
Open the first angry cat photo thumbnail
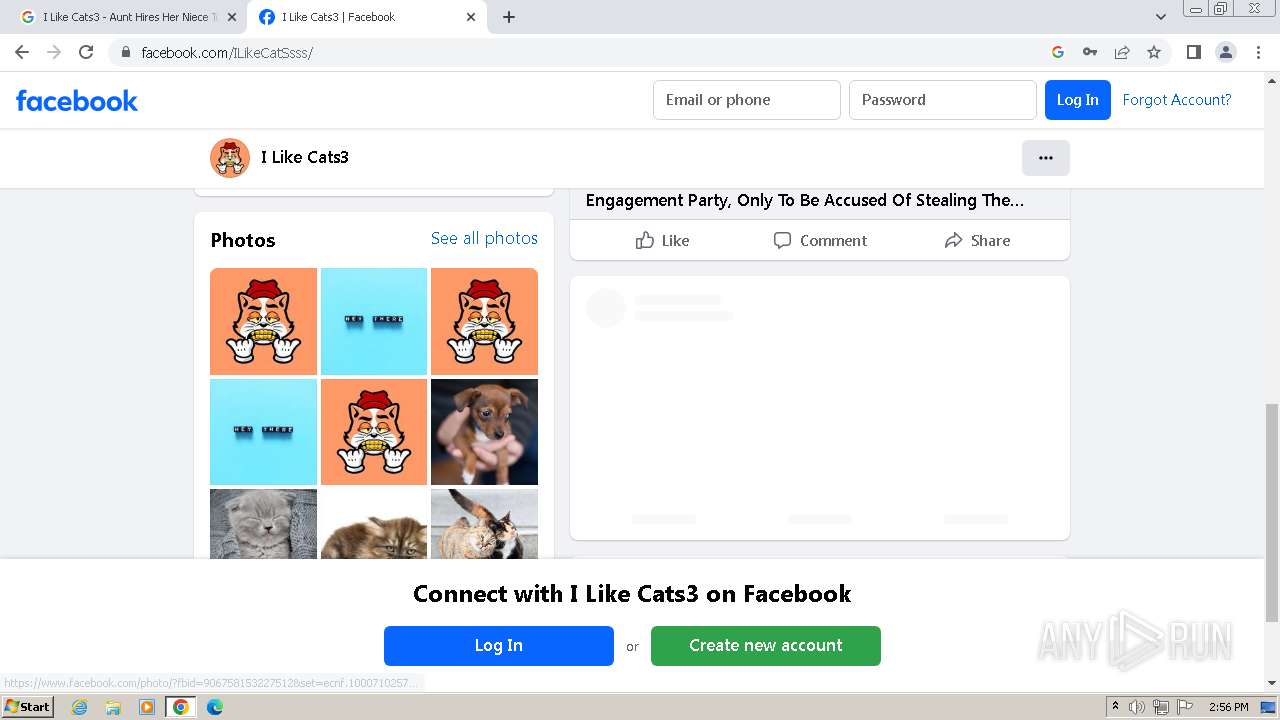263,321
